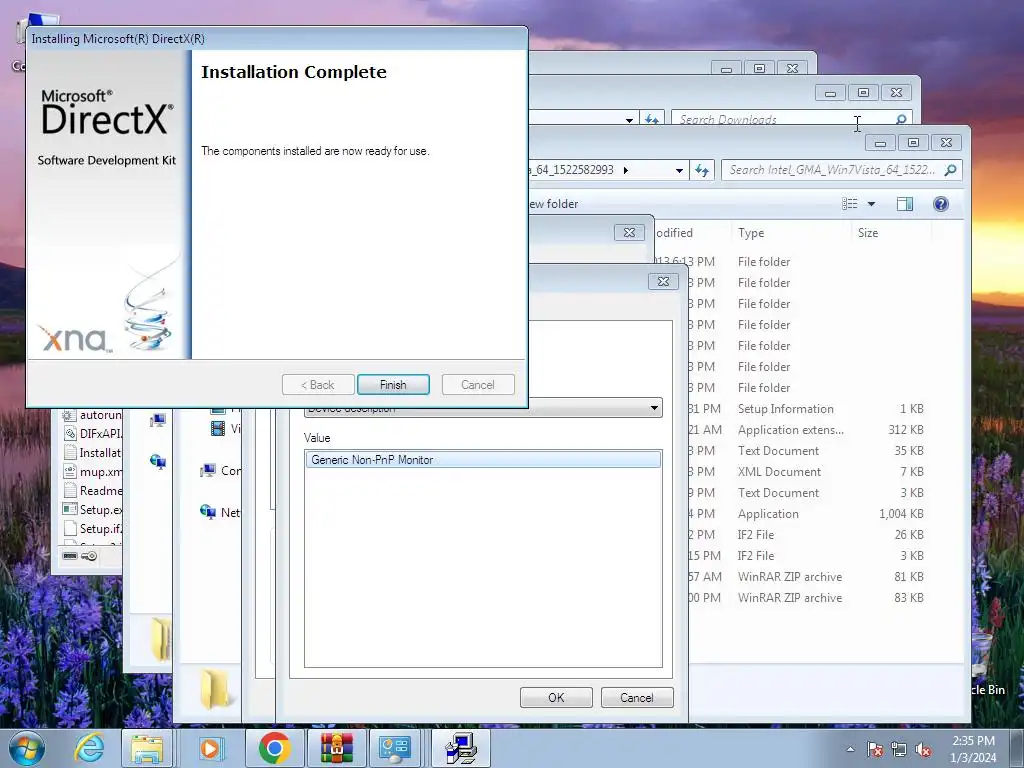Viewport: 1024px width, 768px height.
Task: Open Action Center flag in tray
Action: [x=875, y=749]
